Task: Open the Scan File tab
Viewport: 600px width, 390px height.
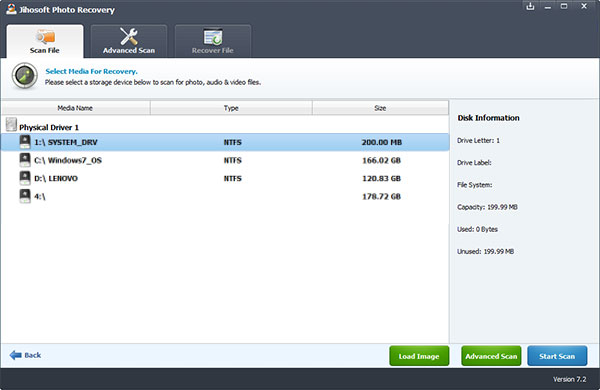Action: pyautogui.click(x=45, y=41)
